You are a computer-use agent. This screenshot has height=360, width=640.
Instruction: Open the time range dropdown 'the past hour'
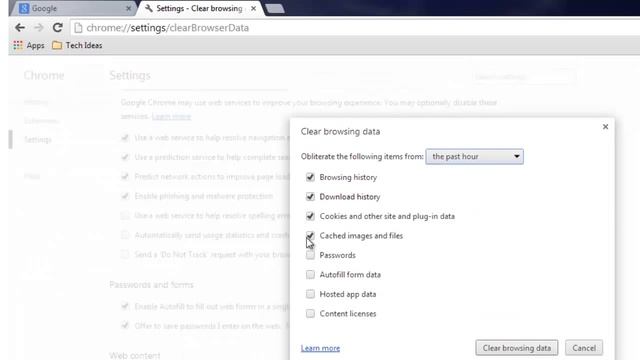click(x=474, y=156)
